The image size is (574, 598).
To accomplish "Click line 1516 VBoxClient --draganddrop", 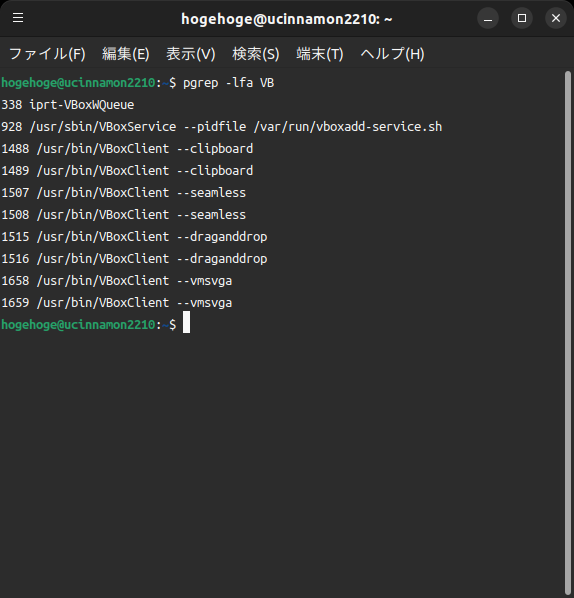I will [x=134, y=259].
